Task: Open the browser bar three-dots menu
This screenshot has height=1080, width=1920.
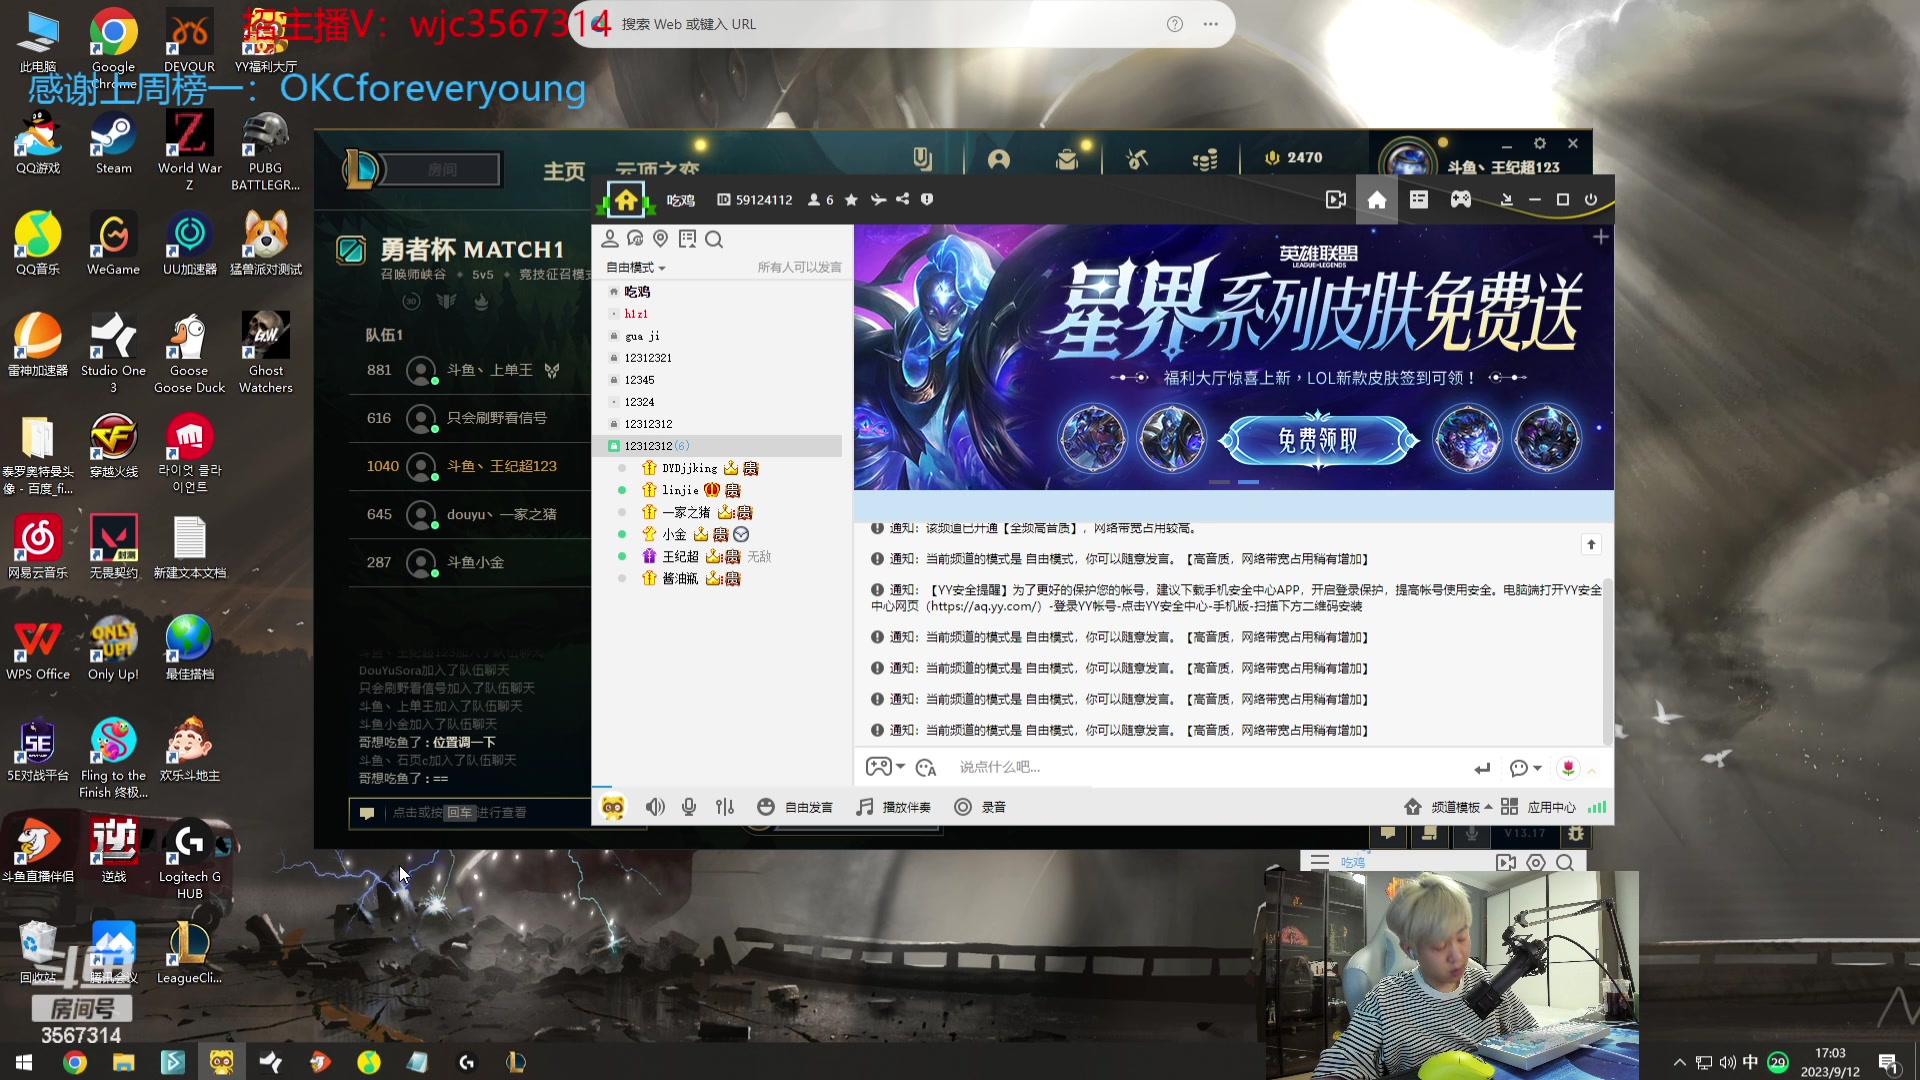Action: (x=1211, y=24)
